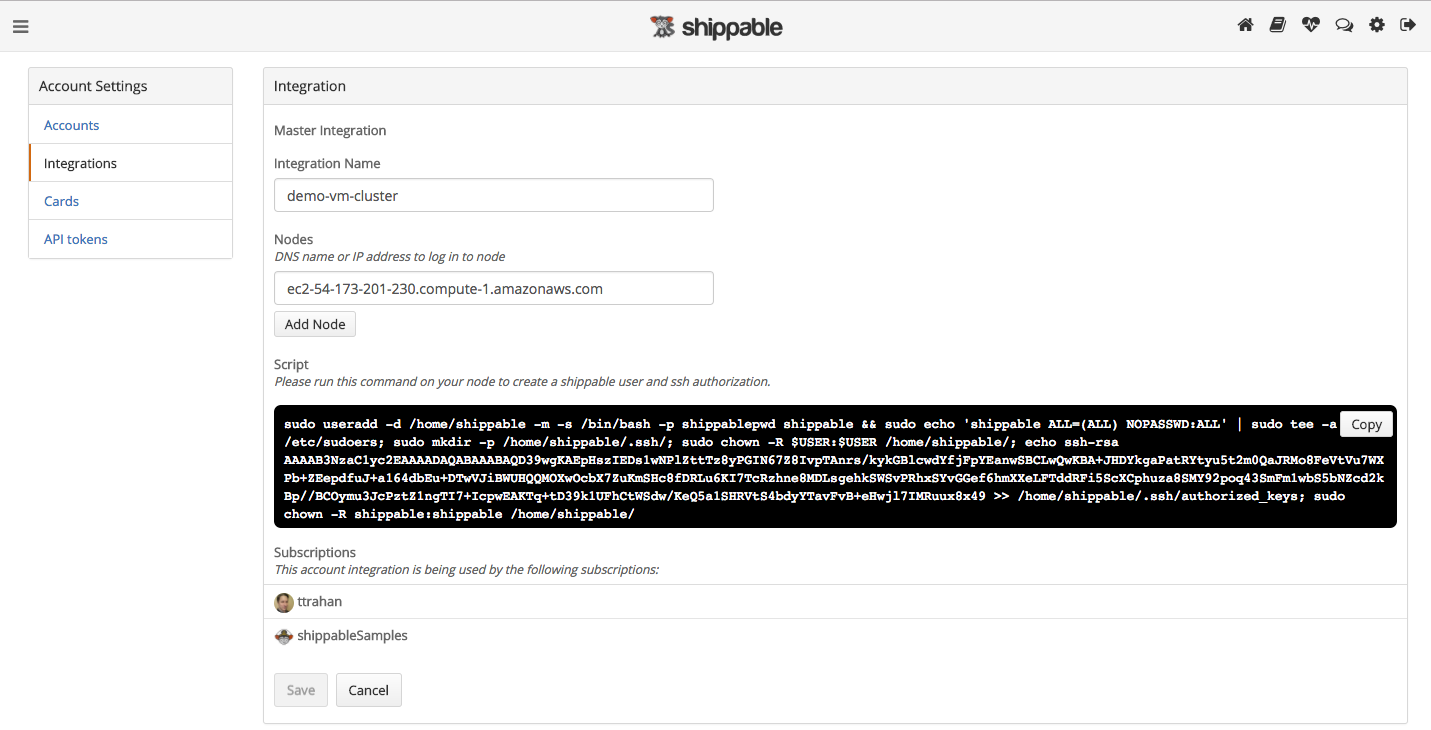The width and height of the screenshot is (1431, 730).
Task: Edit the node DNS name field
Action: coord(494,289)
